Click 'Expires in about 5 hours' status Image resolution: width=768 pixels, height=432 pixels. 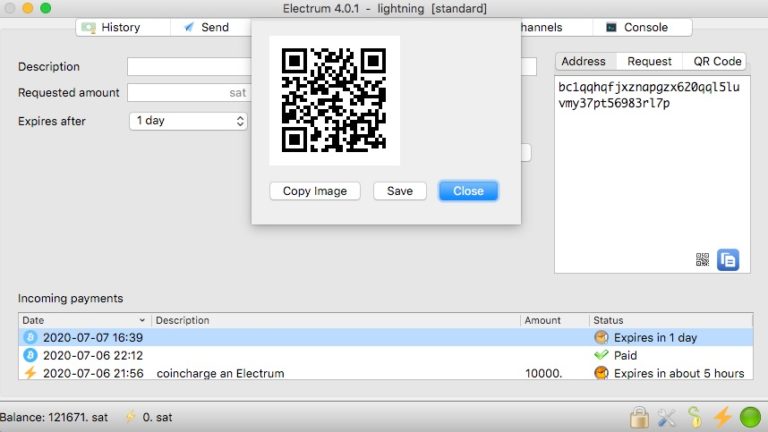(x=679, y=373)
